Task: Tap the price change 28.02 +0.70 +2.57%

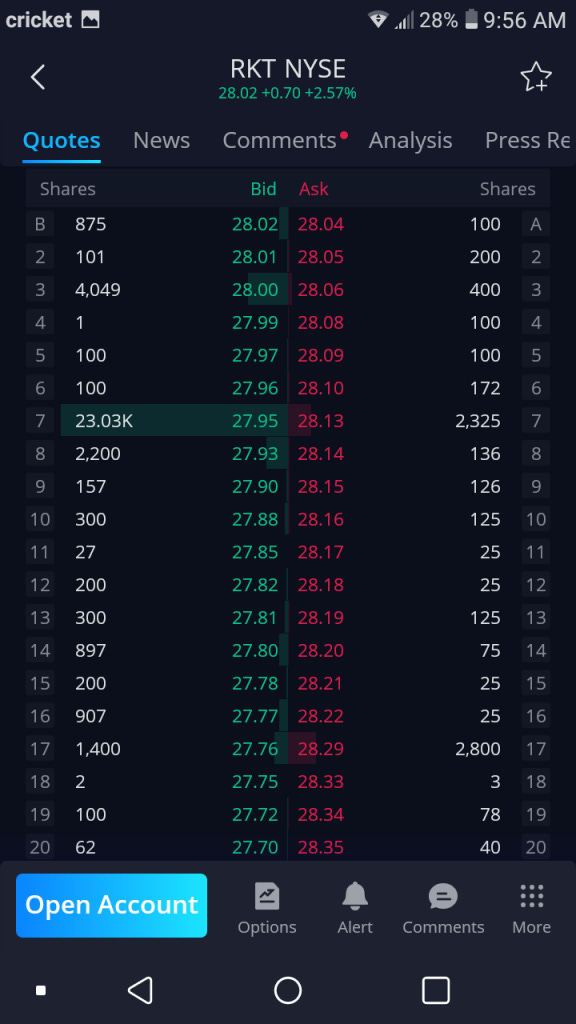Action: coord(287,93)
